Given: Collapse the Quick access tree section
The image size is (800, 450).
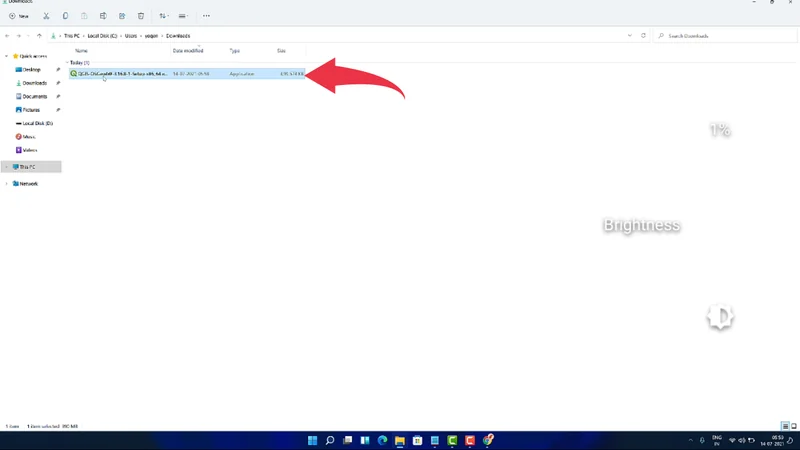Looking at the screenshot, I should 7,56.
